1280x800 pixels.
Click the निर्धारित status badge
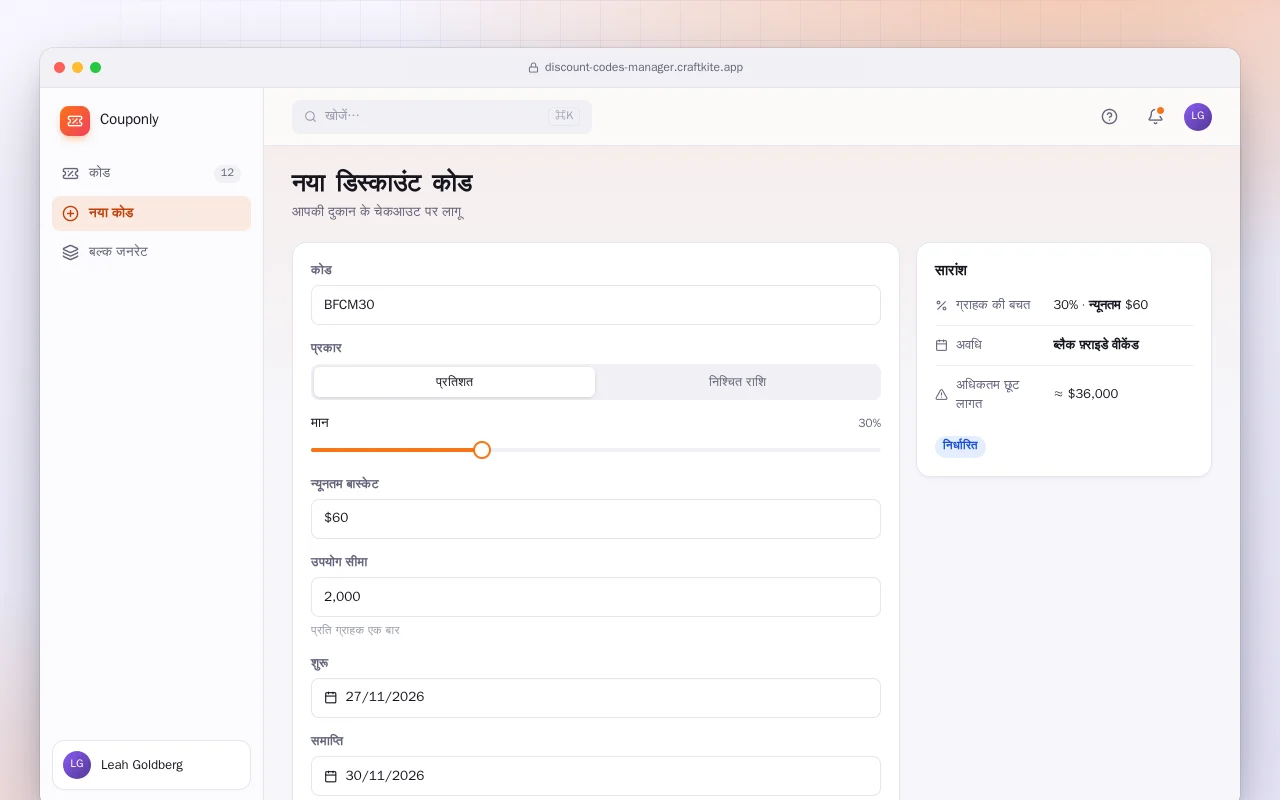point(960,446)
